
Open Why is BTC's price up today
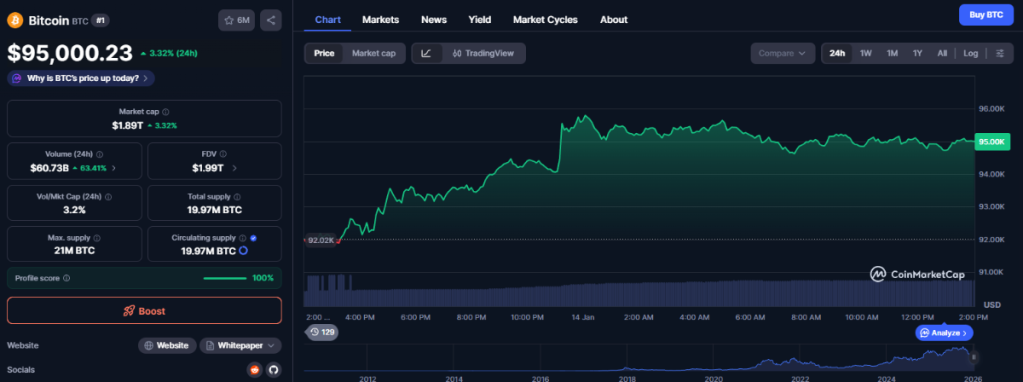(81, 78)
